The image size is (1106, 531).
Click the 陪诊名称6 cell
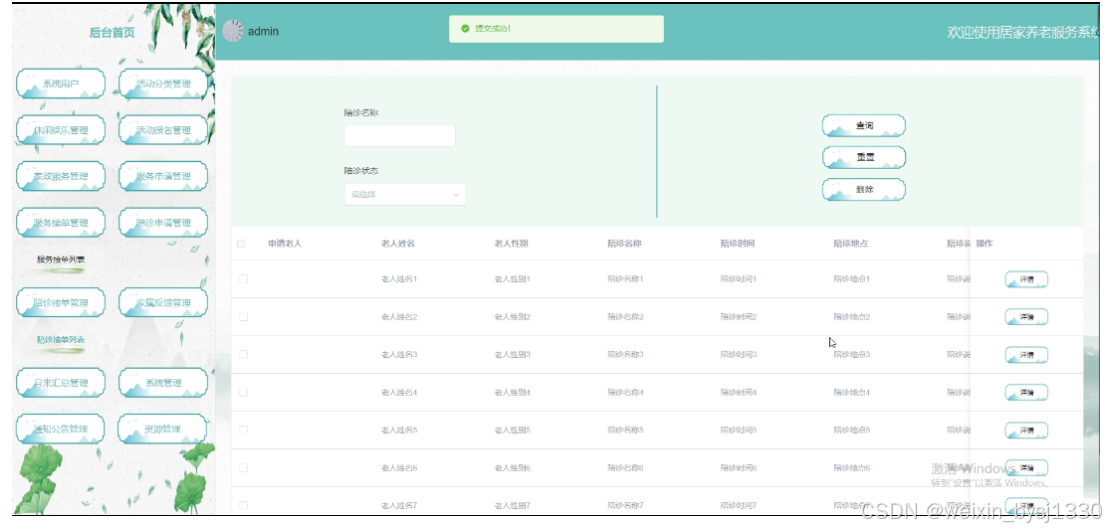click(x=626, y=468)
